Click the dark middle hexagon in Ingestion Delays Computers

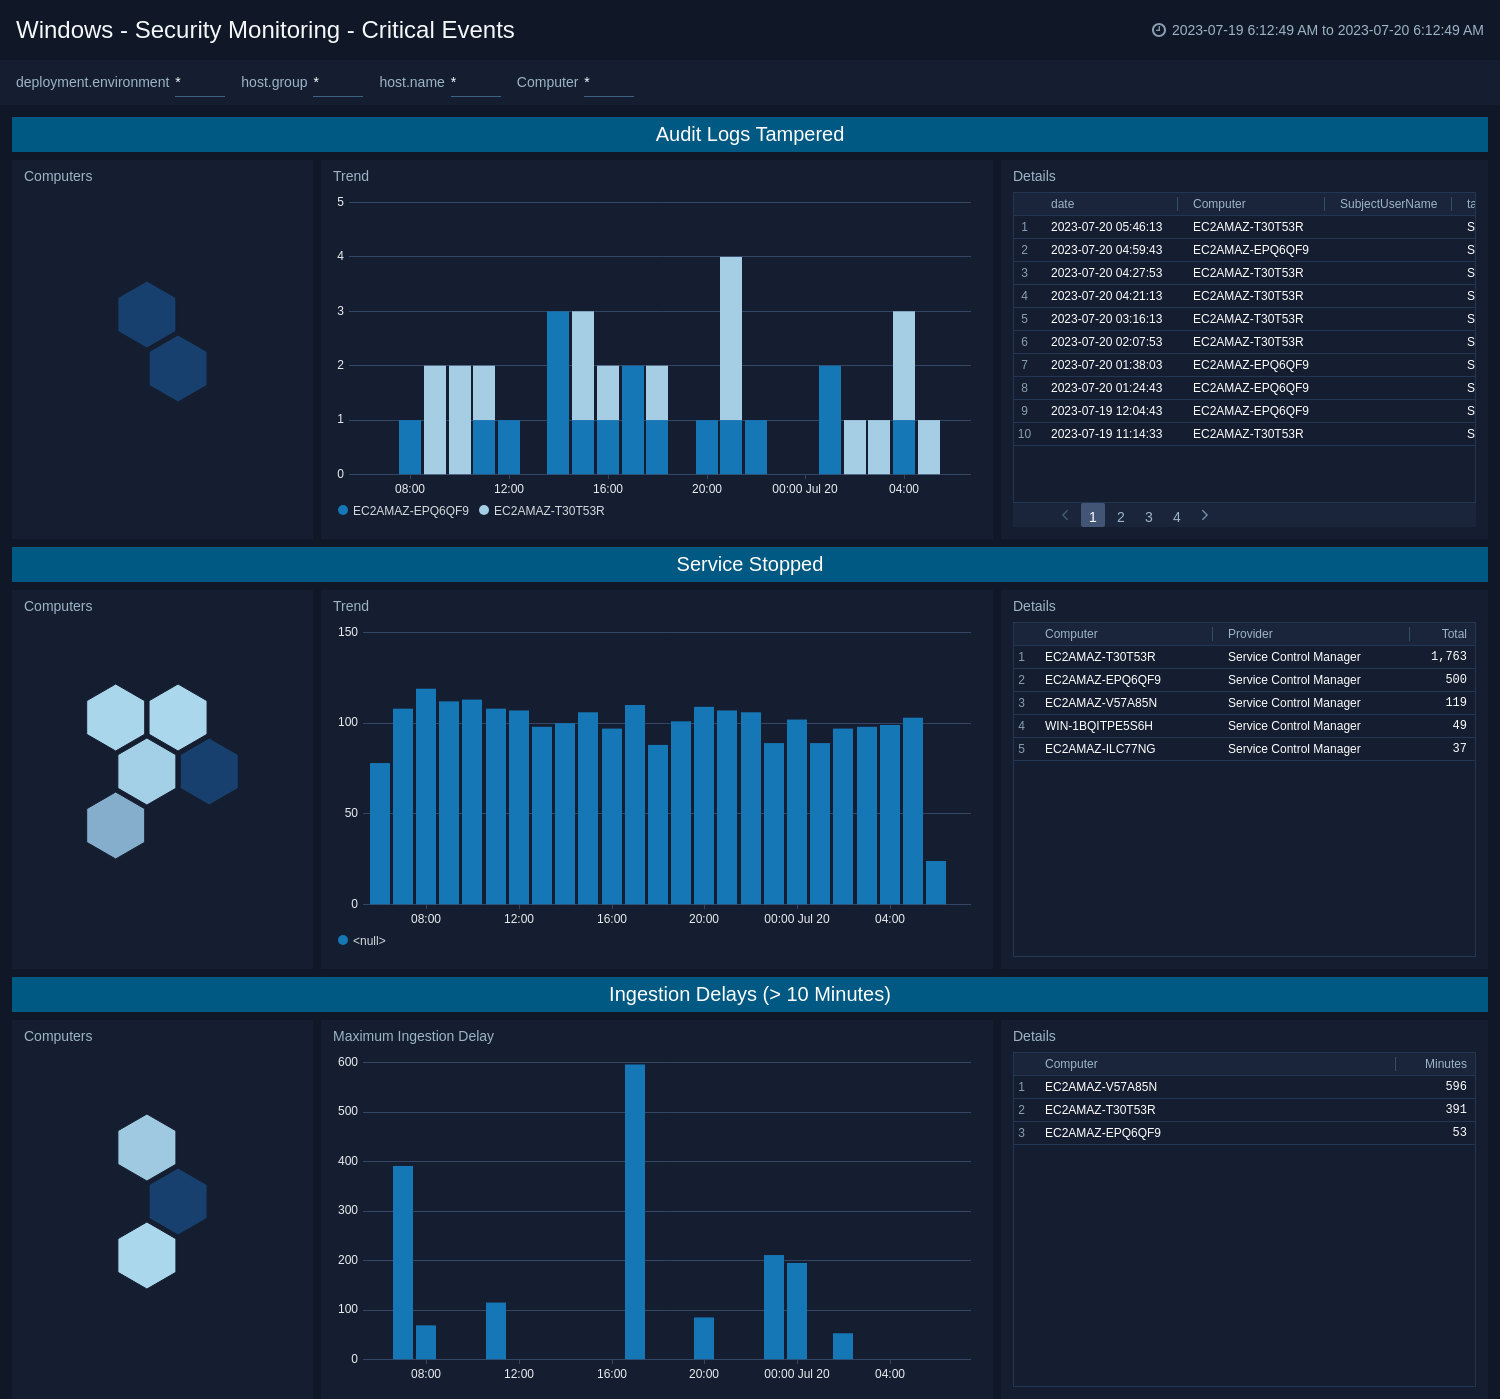(178, 1201)
